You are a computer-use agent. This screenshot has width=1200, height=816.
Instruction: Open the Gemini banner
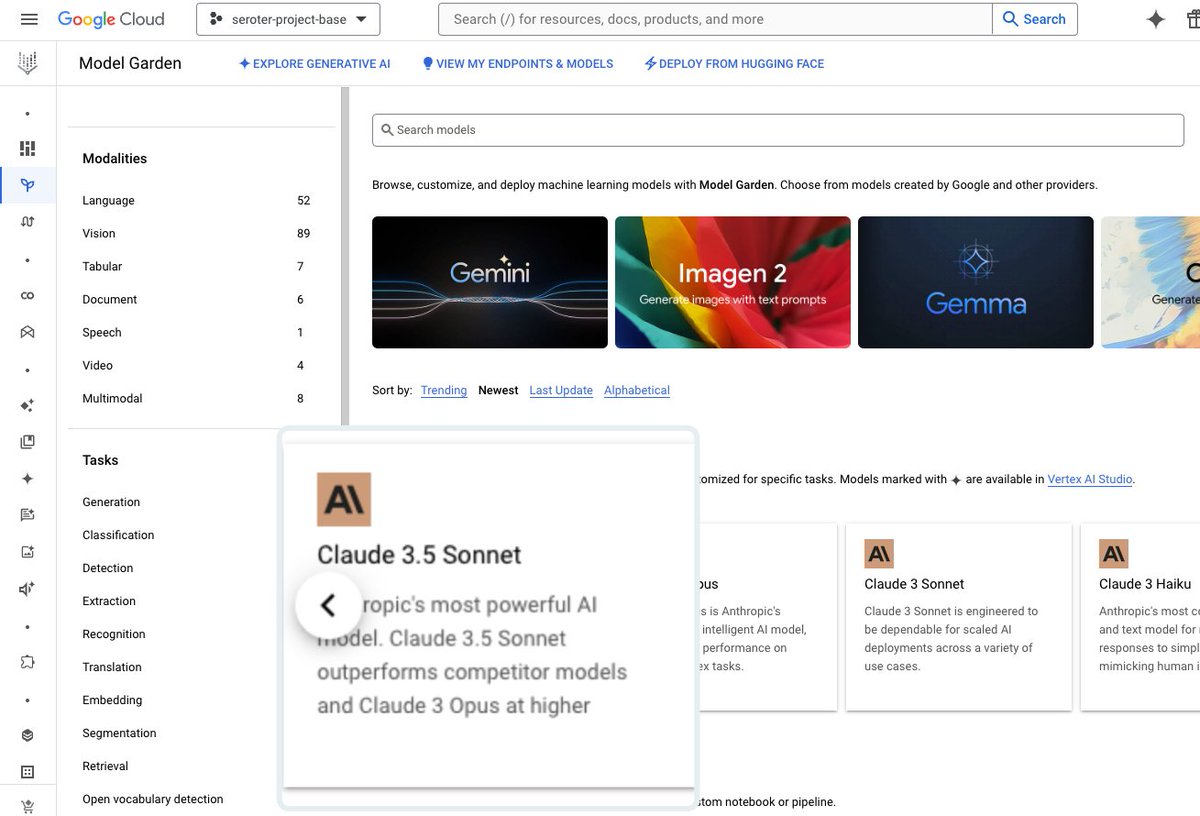pyautogui.click(x=490, y=282)
